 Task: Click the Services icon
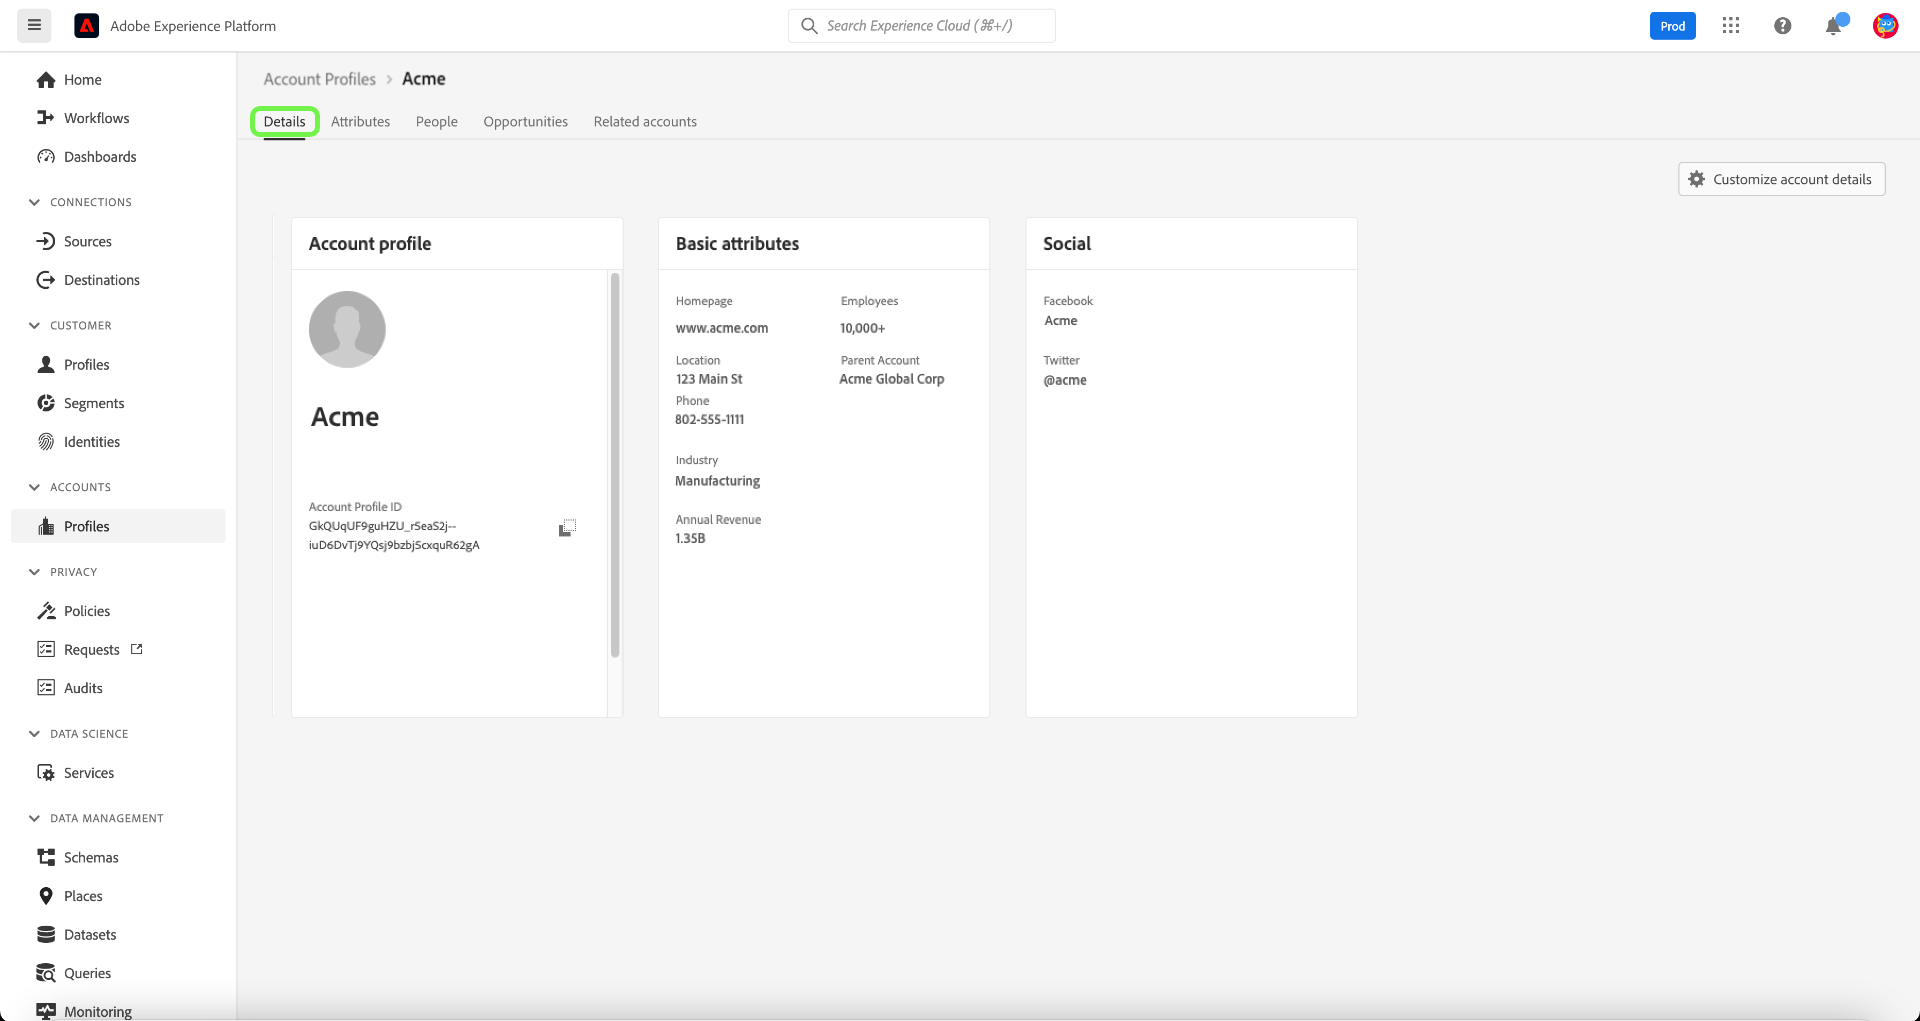46,773
